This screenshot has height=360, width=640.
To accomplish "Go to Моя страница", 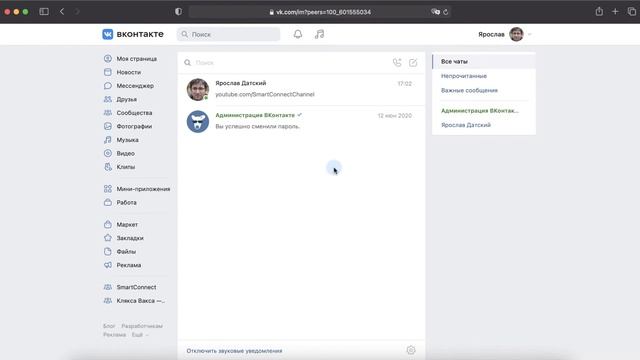I will [x=136, y=59].
